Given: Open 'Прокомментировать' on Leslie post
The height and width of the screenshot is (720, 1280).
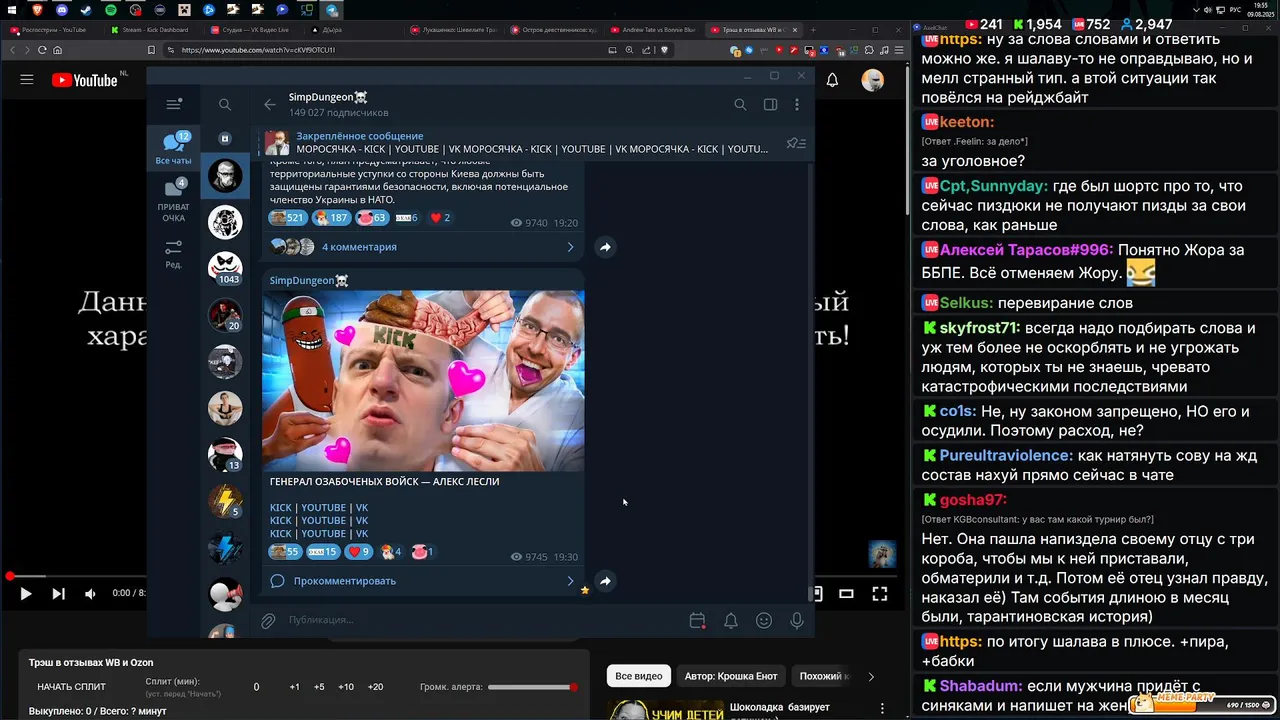Looking at the screenshot, I should (345, 581).
